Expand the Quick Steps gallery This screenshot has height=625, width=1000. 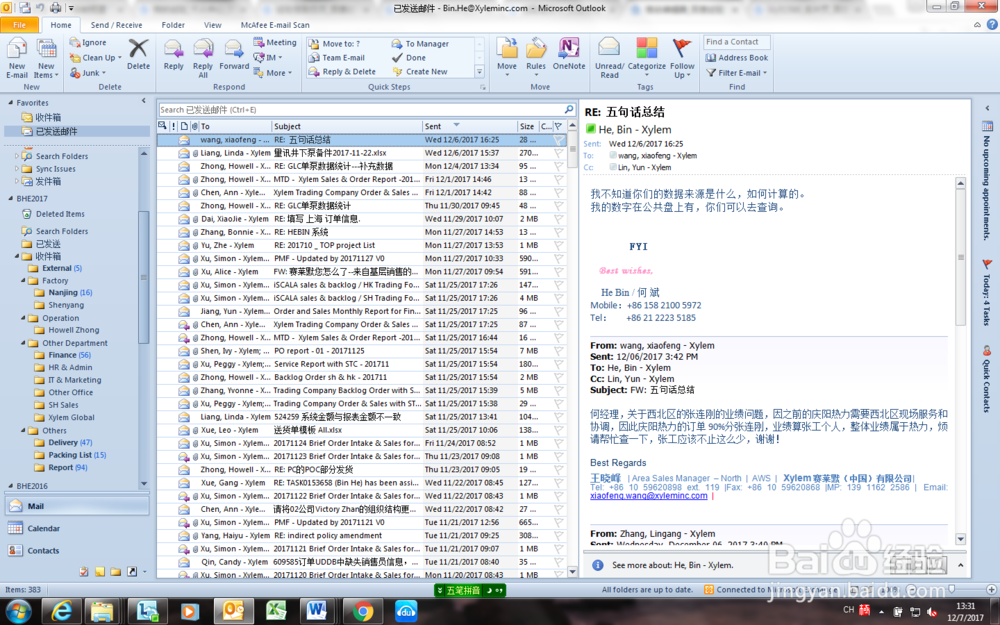(480, 71)
